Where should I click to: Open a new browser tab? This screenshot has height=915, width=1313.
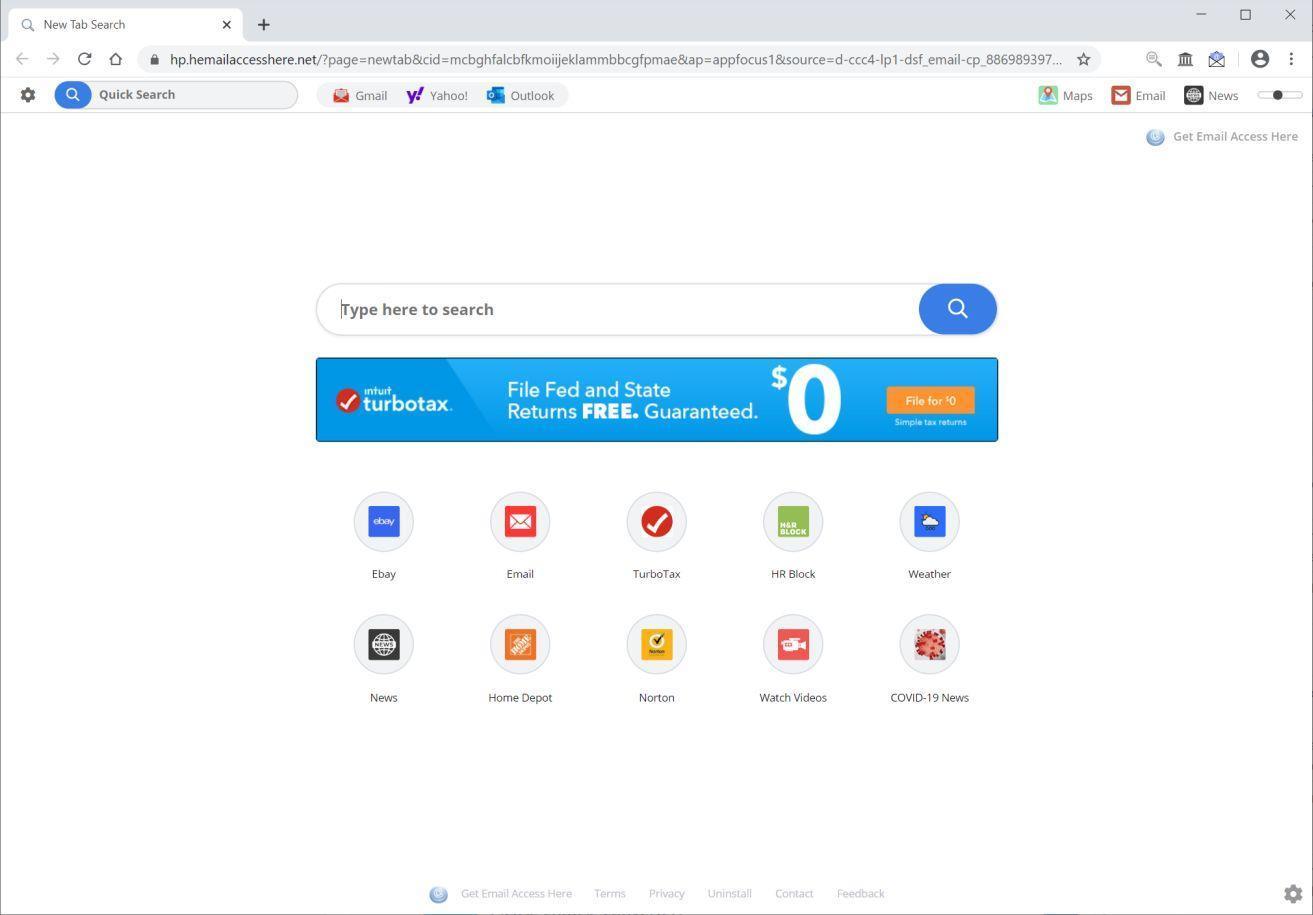264,24
